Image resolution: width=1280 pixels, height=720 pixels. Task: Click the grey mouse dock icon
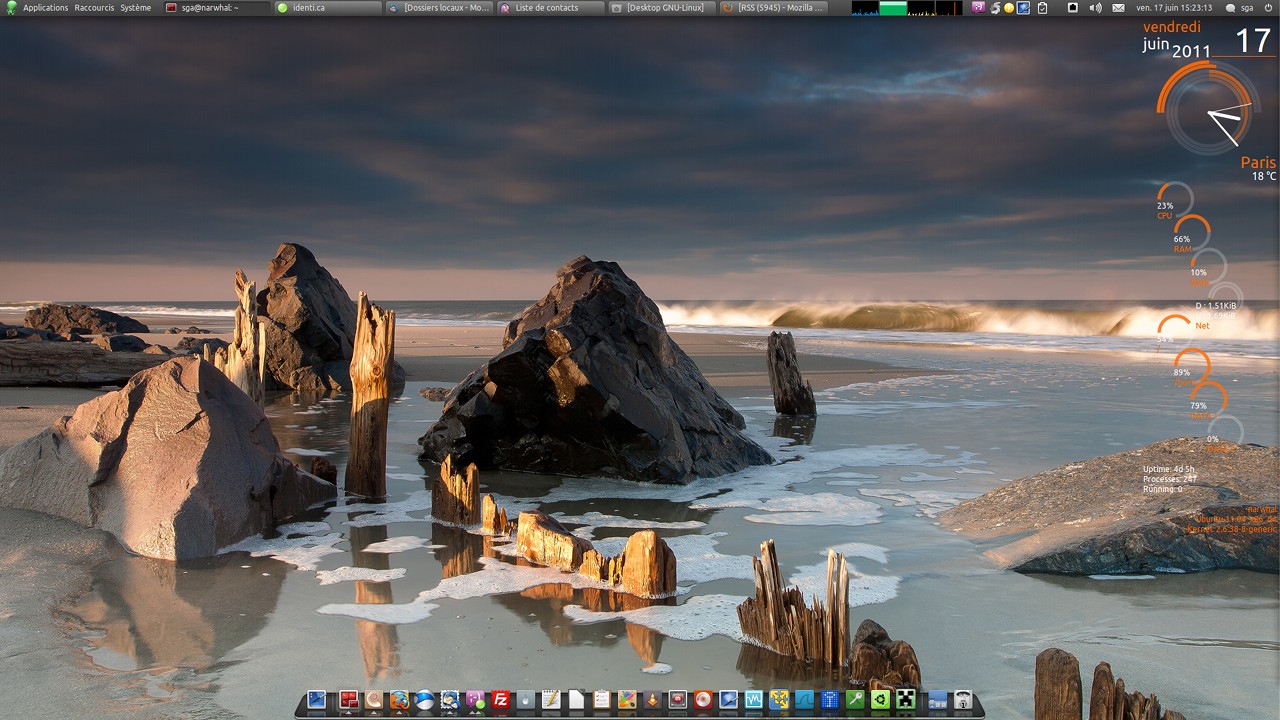coord(526,700)
